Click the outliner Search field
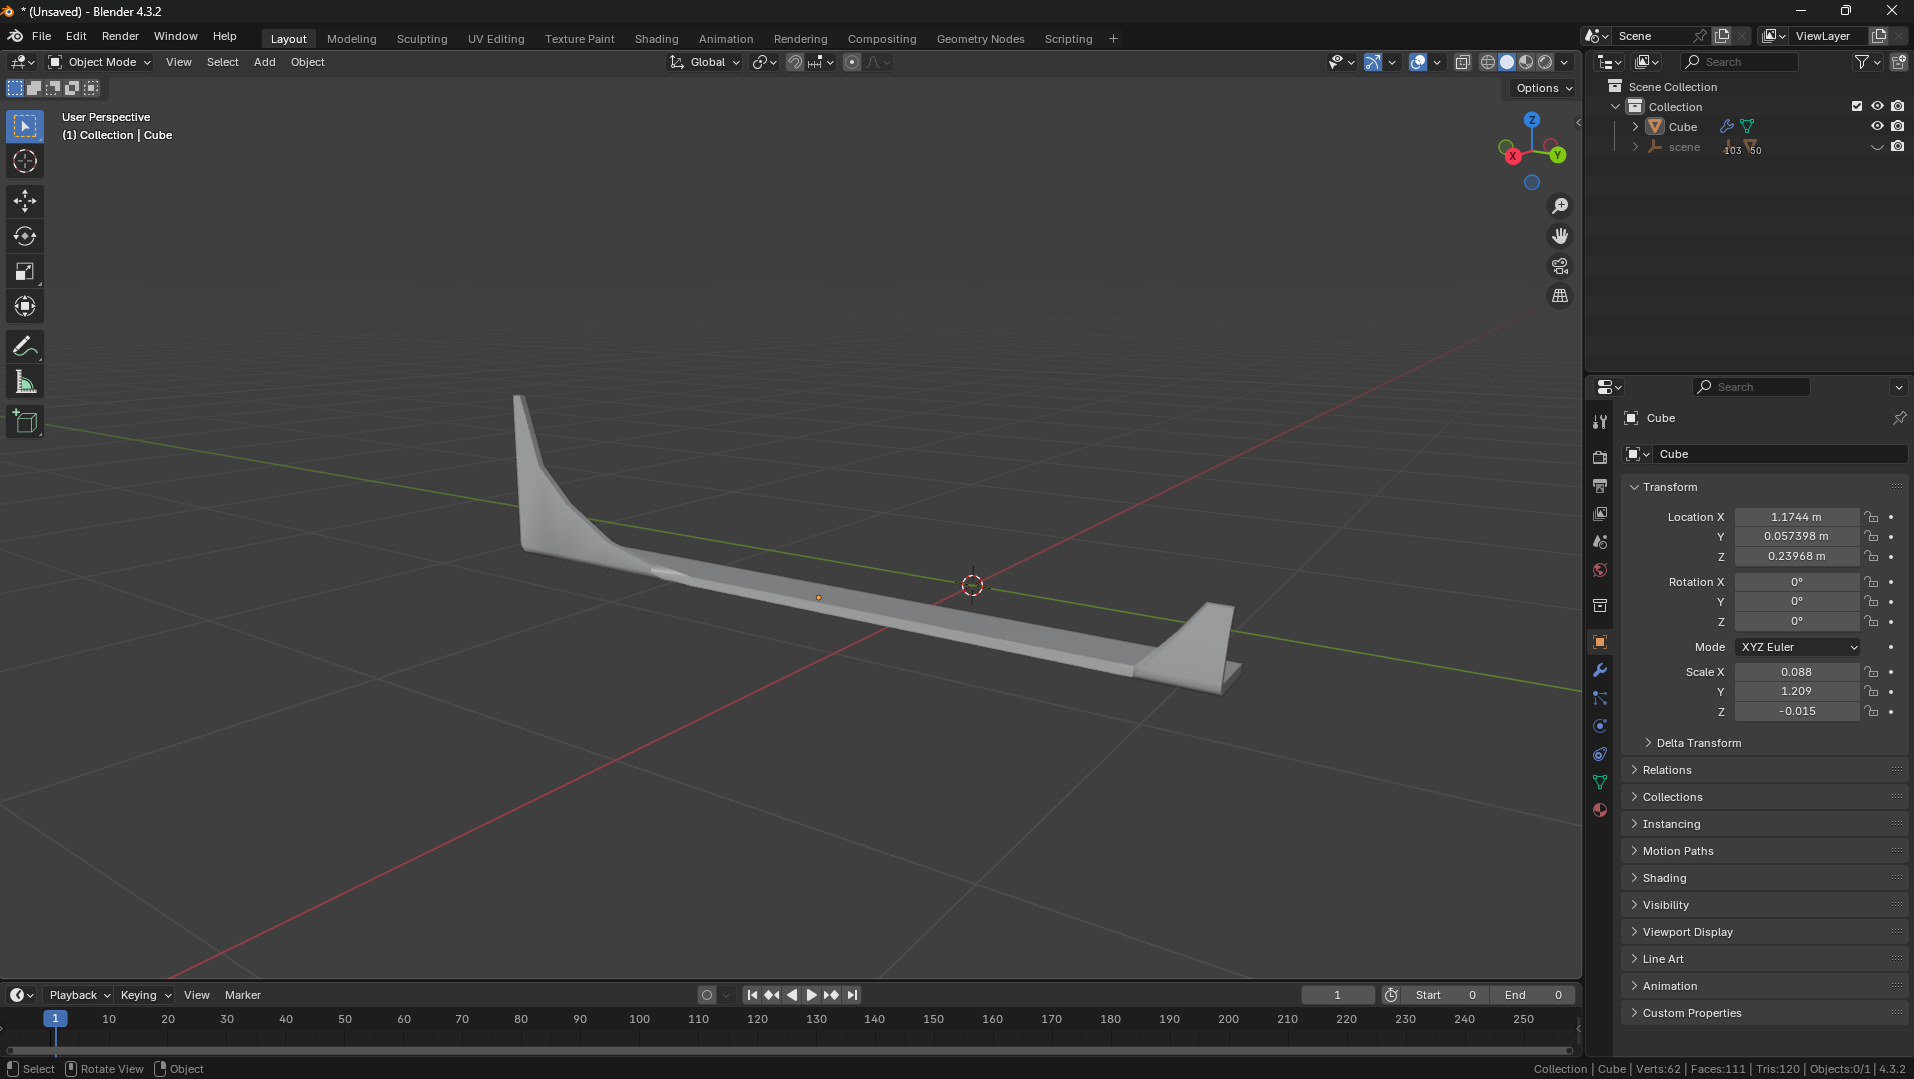This screenshot has height=1079, width=1914. (1740, 62)
